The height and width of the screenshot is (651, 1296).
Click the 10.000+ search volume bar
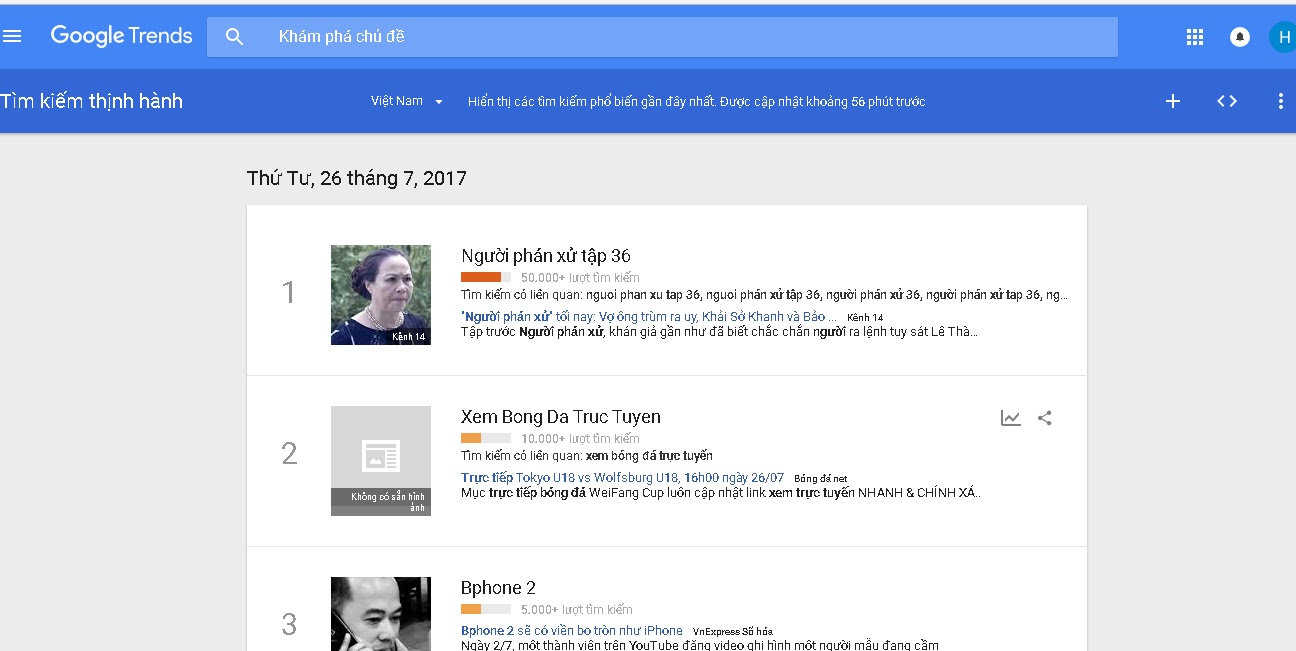486,438
